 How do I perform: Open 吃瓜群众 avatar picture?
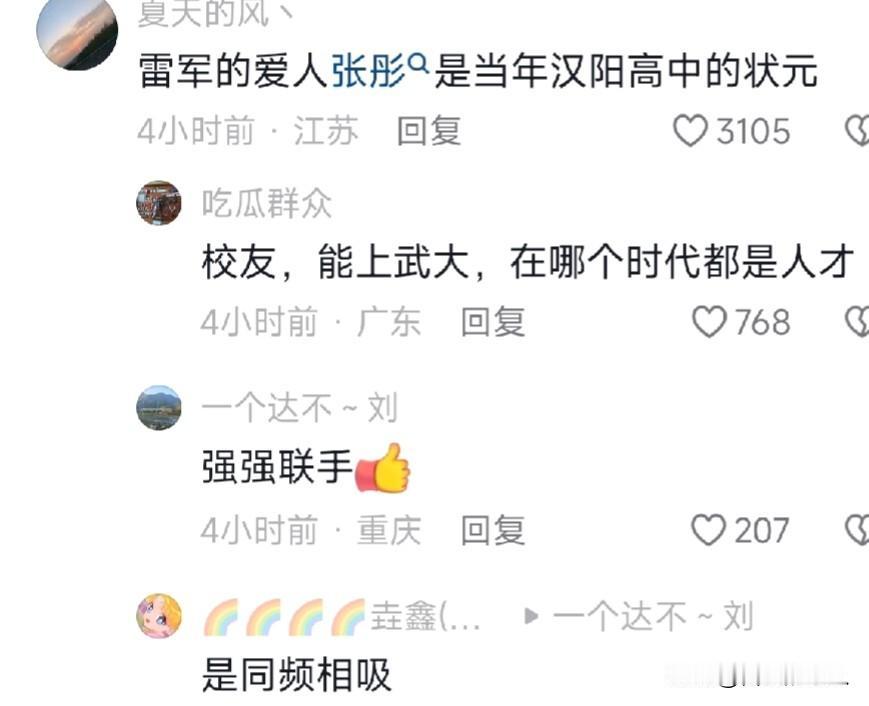pos(159,203)
